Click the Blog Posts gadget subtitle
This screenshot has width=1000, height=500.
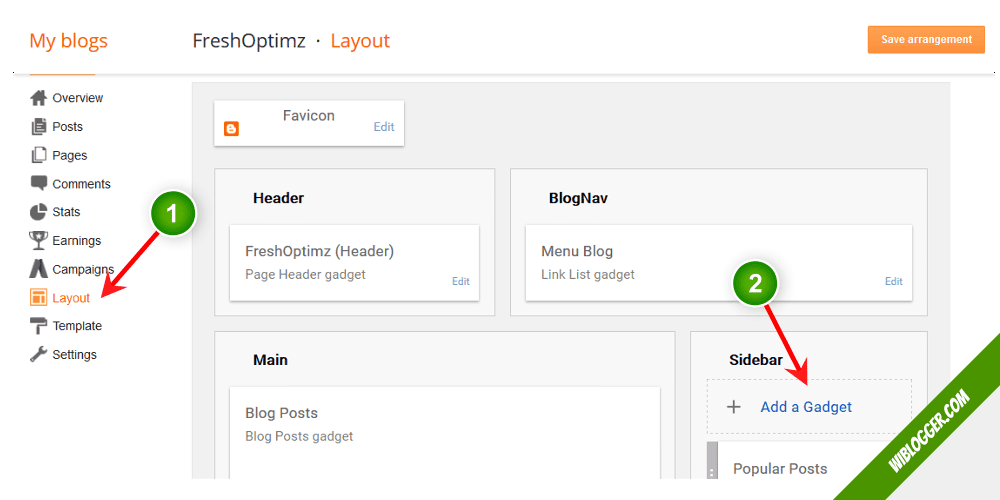[x=299, y=437]
